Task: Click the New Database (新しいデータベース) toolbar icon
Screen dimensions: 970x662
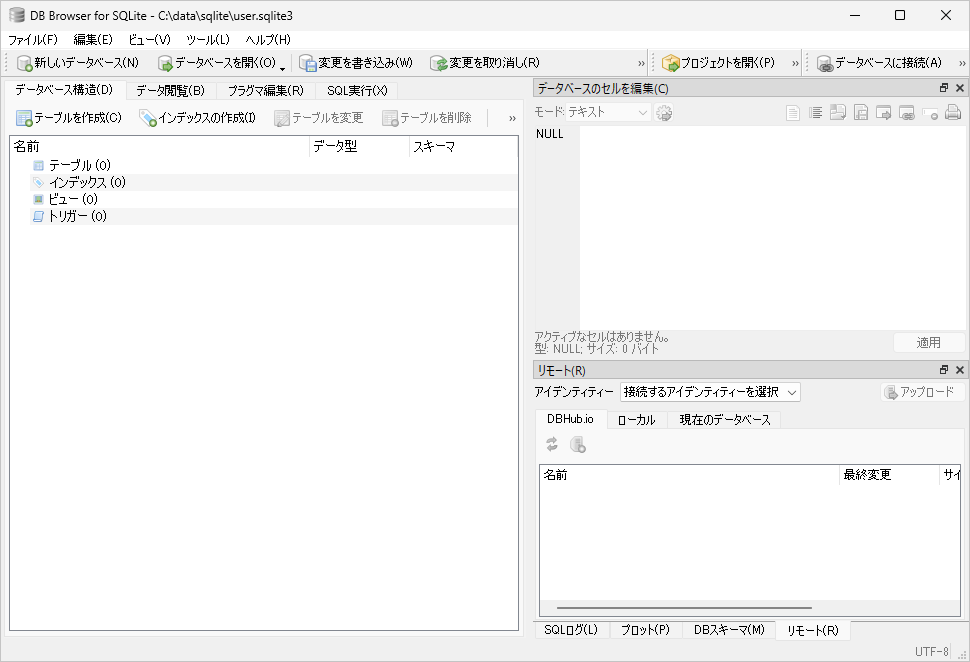Action: click(25, 63)
